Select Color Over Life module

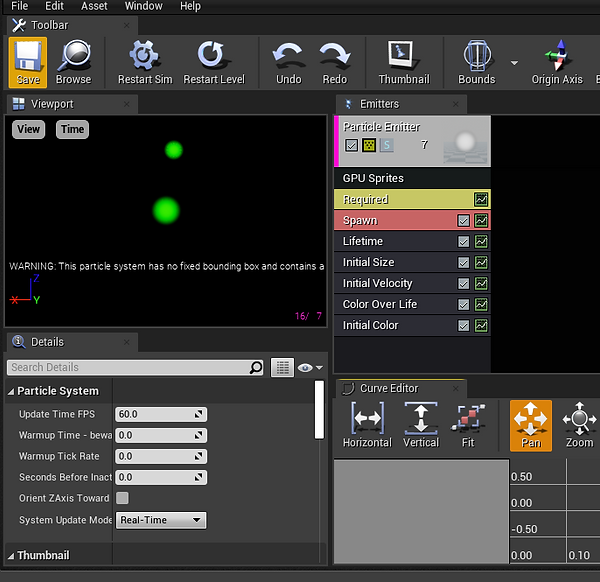tap(412, 305)
